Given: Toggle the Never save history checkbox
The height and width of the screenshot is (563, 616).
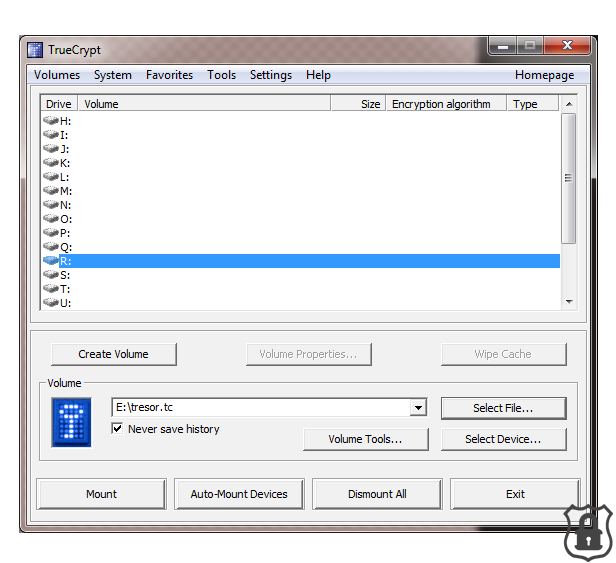Looking at the screenshot, I should pyautogui.click(x=117, y=428).
